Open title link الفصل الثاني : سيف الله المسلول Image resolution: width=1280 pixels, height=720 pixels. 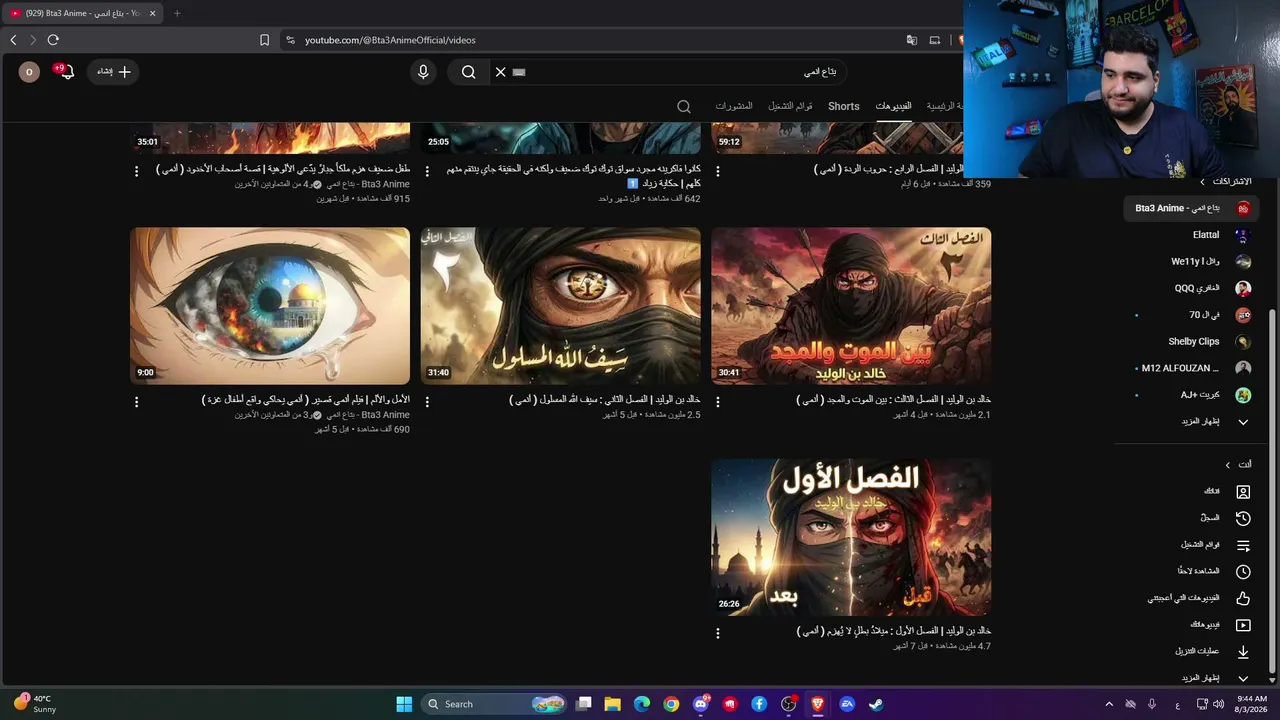tap(605, 399)
